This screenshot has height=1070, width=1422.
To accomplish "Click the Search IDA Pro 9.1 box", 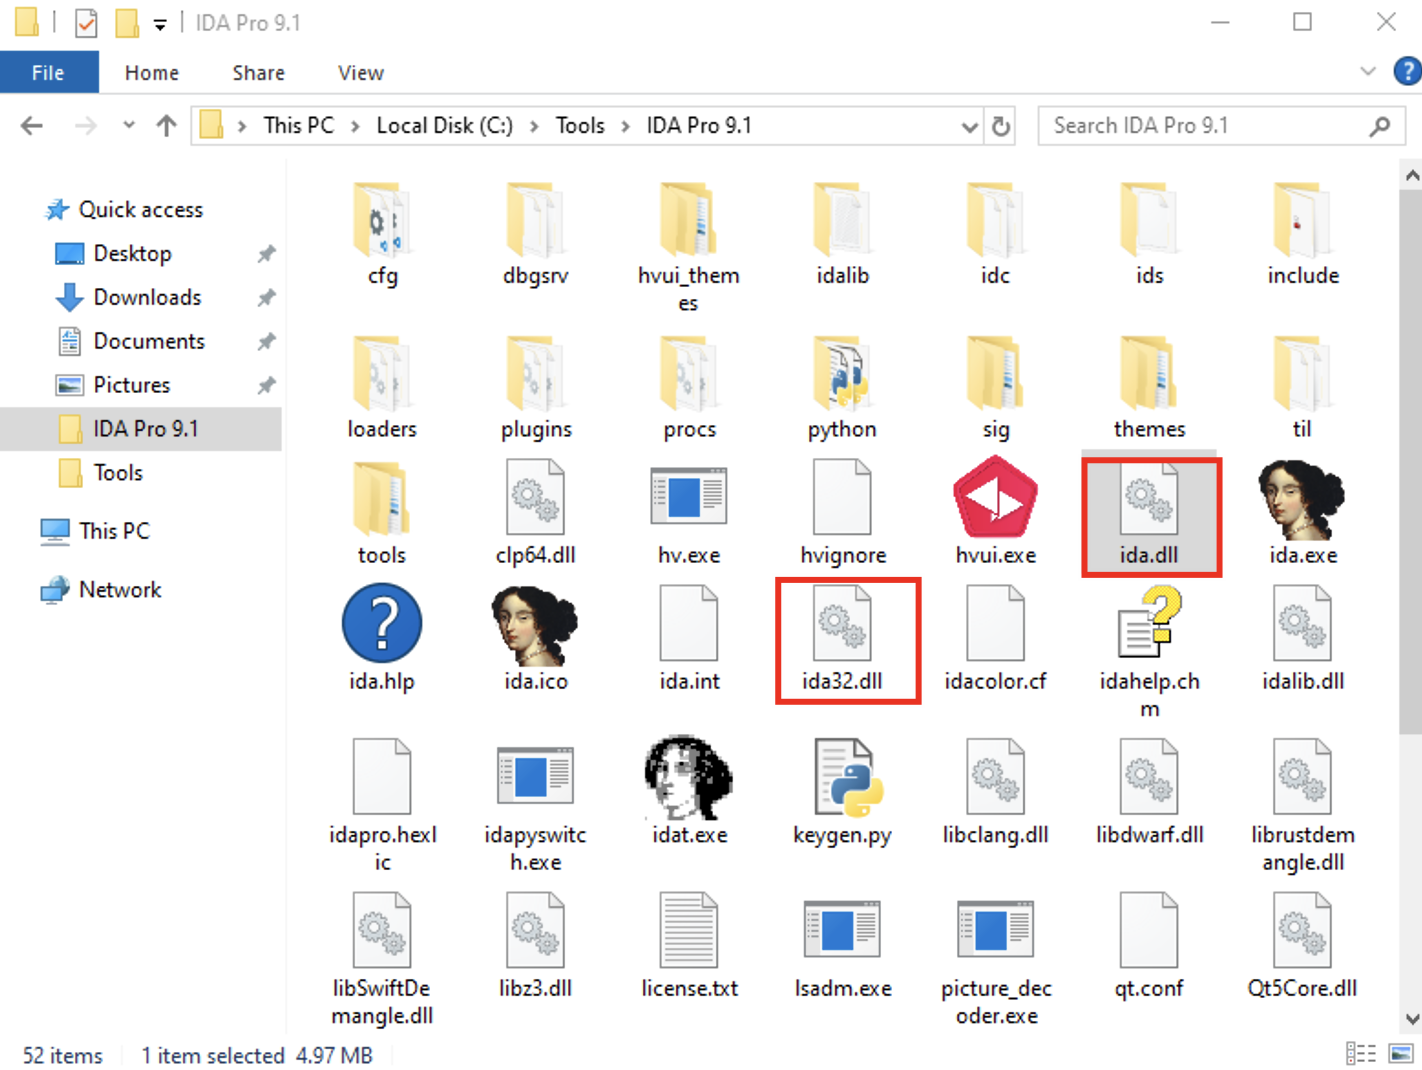I will (x=1221, y=126).
